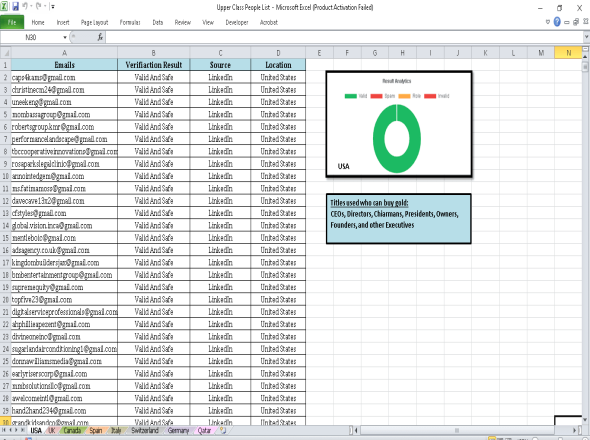Screen dimensions: 590x440
Task: Open the green File button
Action: coord(12,22)
